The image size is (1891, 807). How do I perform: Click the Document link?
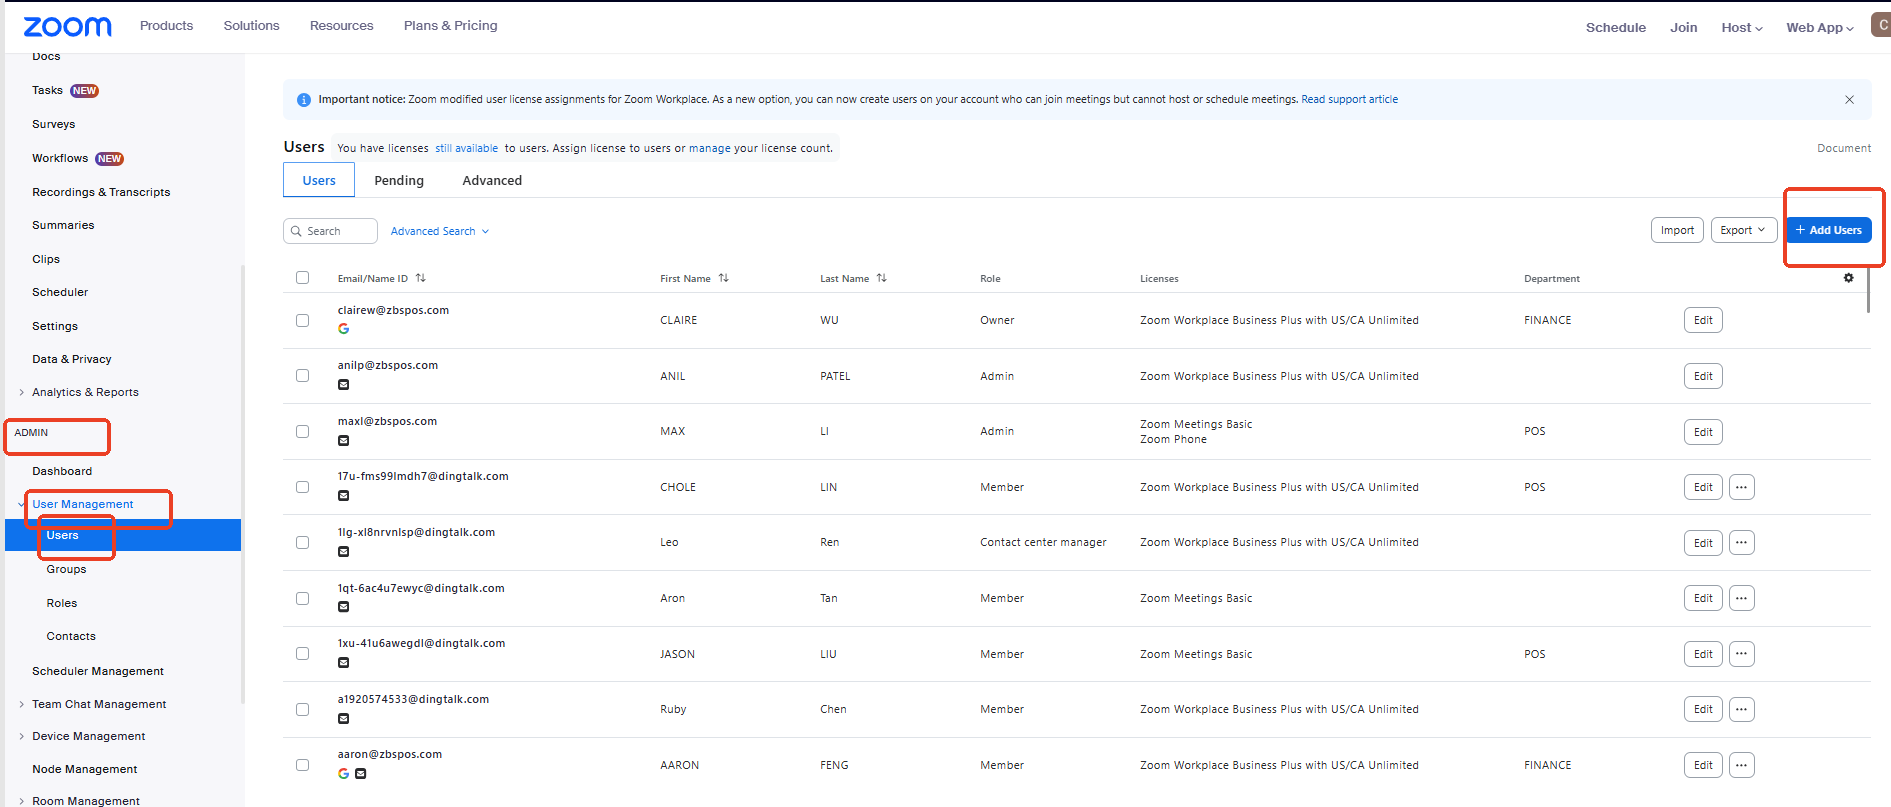(1843, 148)
